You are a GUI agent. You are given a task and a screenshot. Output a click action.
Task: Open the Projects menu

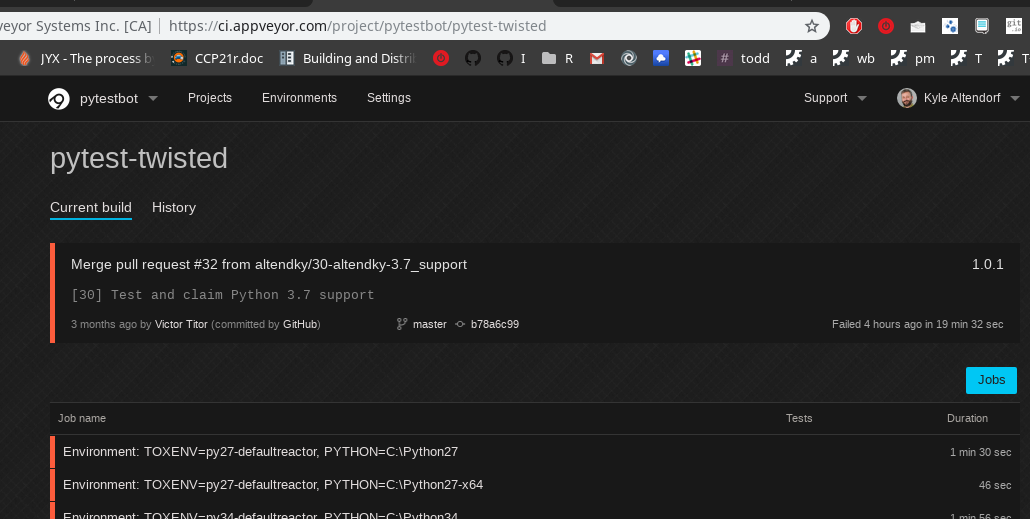tap(210, 98)
